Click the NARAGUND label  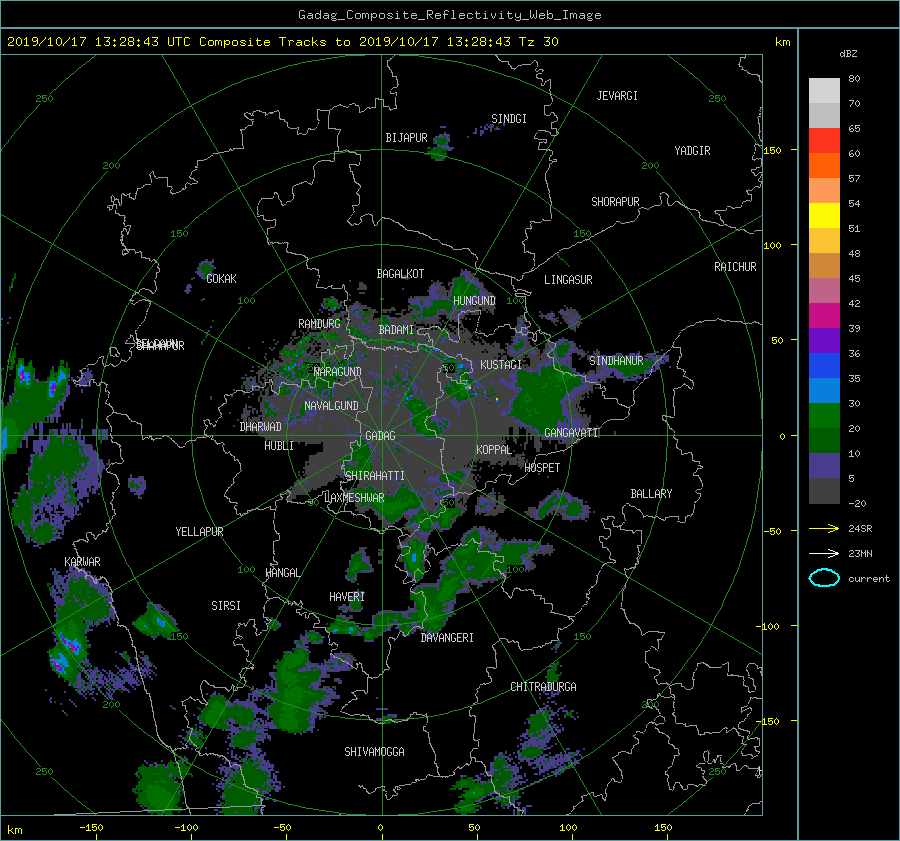click(338, 372)
